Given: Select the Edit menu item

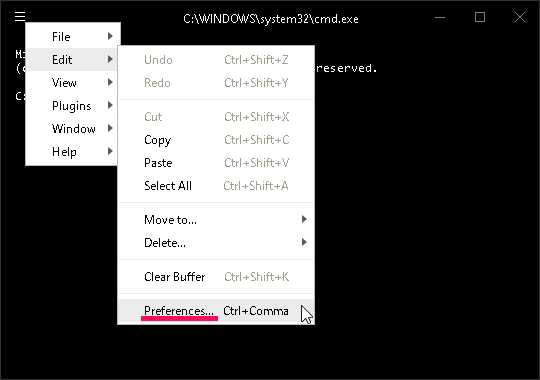Looking at the screenshot, I should coord(72,59).
